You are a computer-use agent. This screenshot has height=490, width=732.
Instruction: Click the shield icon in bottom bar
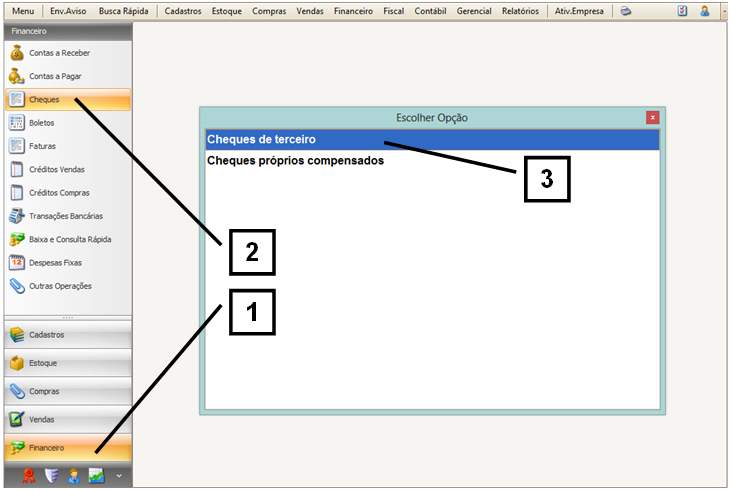(x=52, y=475)
